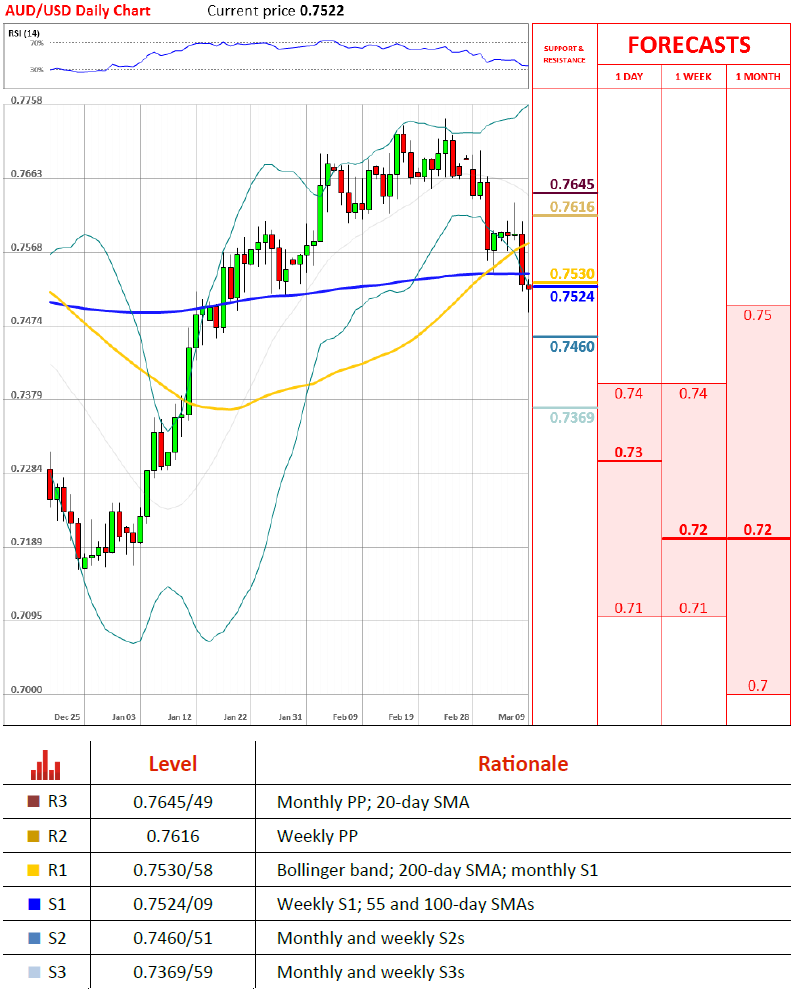Image resolution: width=795 pixels, height=989 pixels.
Task: Click the 0.7530 resistance level marker
Action: (572, 274)
